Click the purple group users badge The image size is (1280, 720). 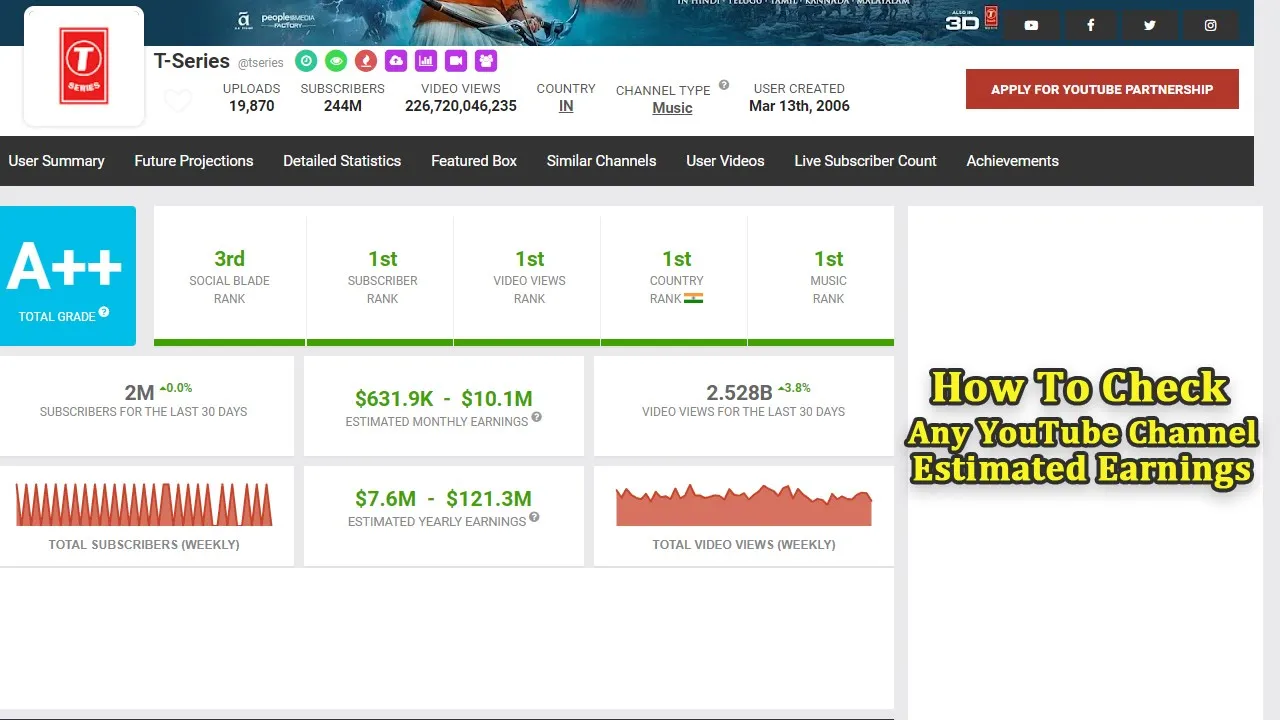click(x=486, y=61)
